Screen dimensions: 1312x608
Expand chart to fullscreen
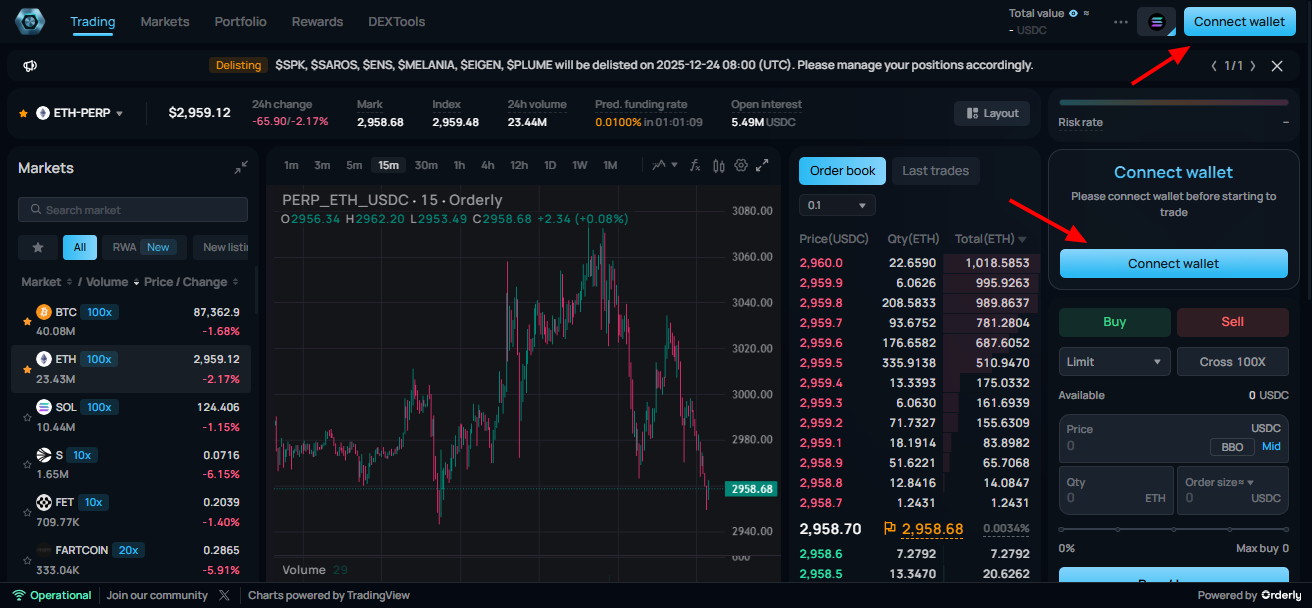pos(762,165)
